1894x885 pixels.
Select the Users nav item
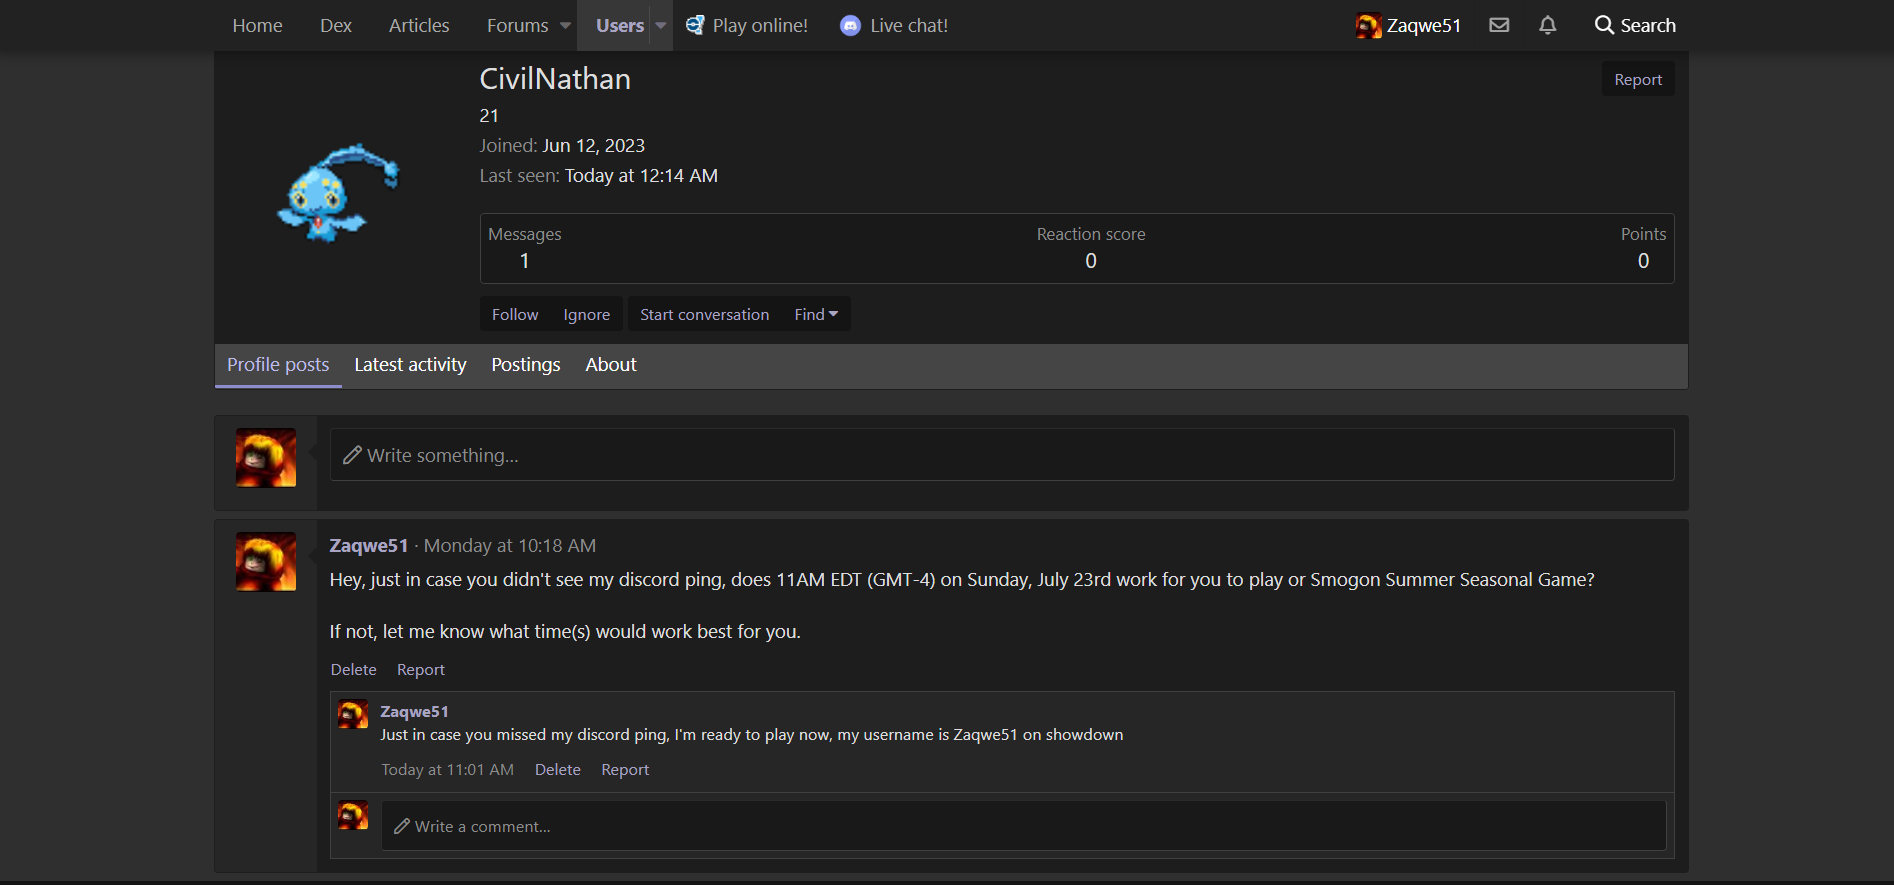tap(620, 25)
